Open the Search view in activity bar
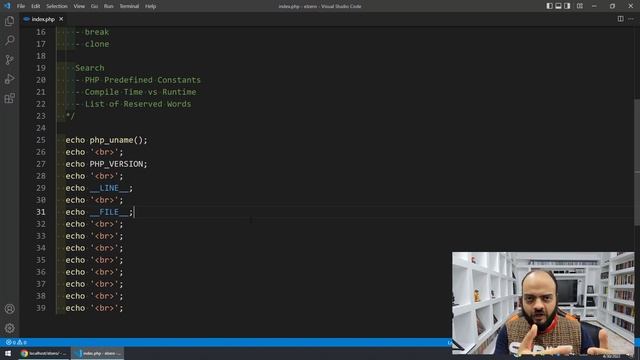 coord(9,40)
